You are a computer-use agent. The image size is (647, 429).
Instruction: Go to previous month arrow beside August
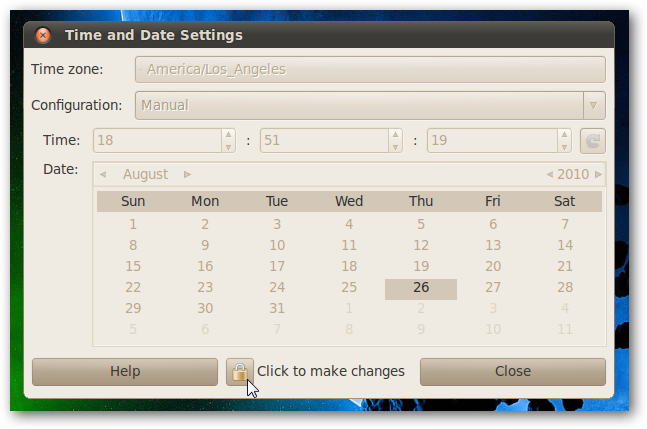pyautogui.click(x=103, y=174)
